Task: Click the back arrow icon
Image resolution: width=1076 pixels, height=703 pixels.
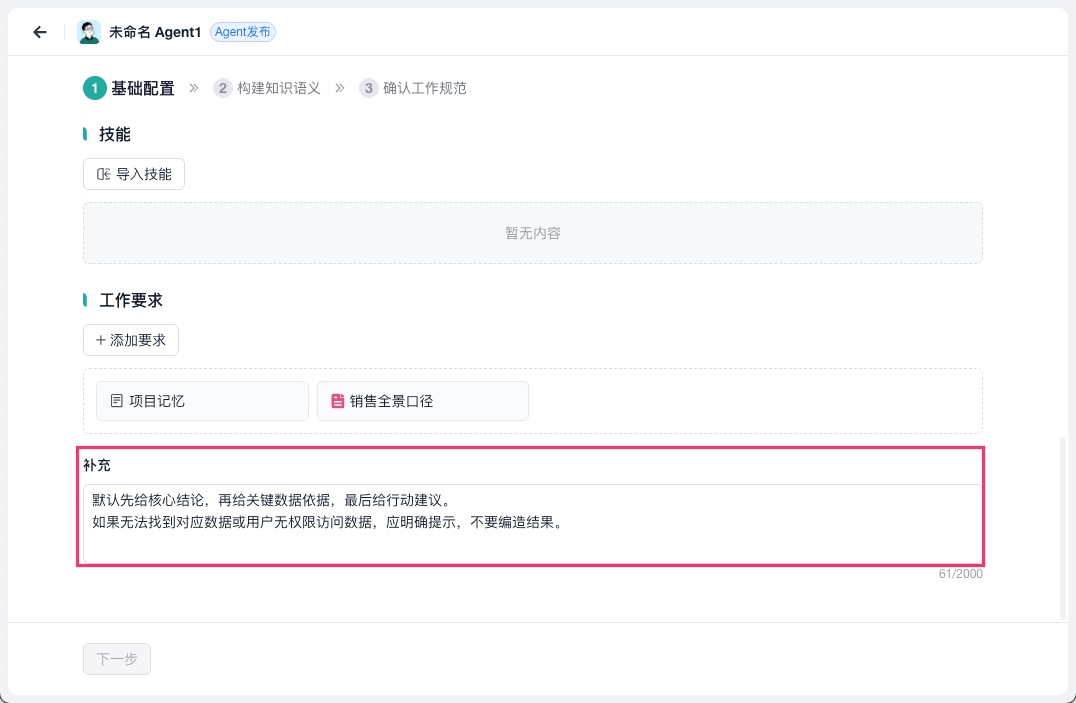Action: (40, 32)
